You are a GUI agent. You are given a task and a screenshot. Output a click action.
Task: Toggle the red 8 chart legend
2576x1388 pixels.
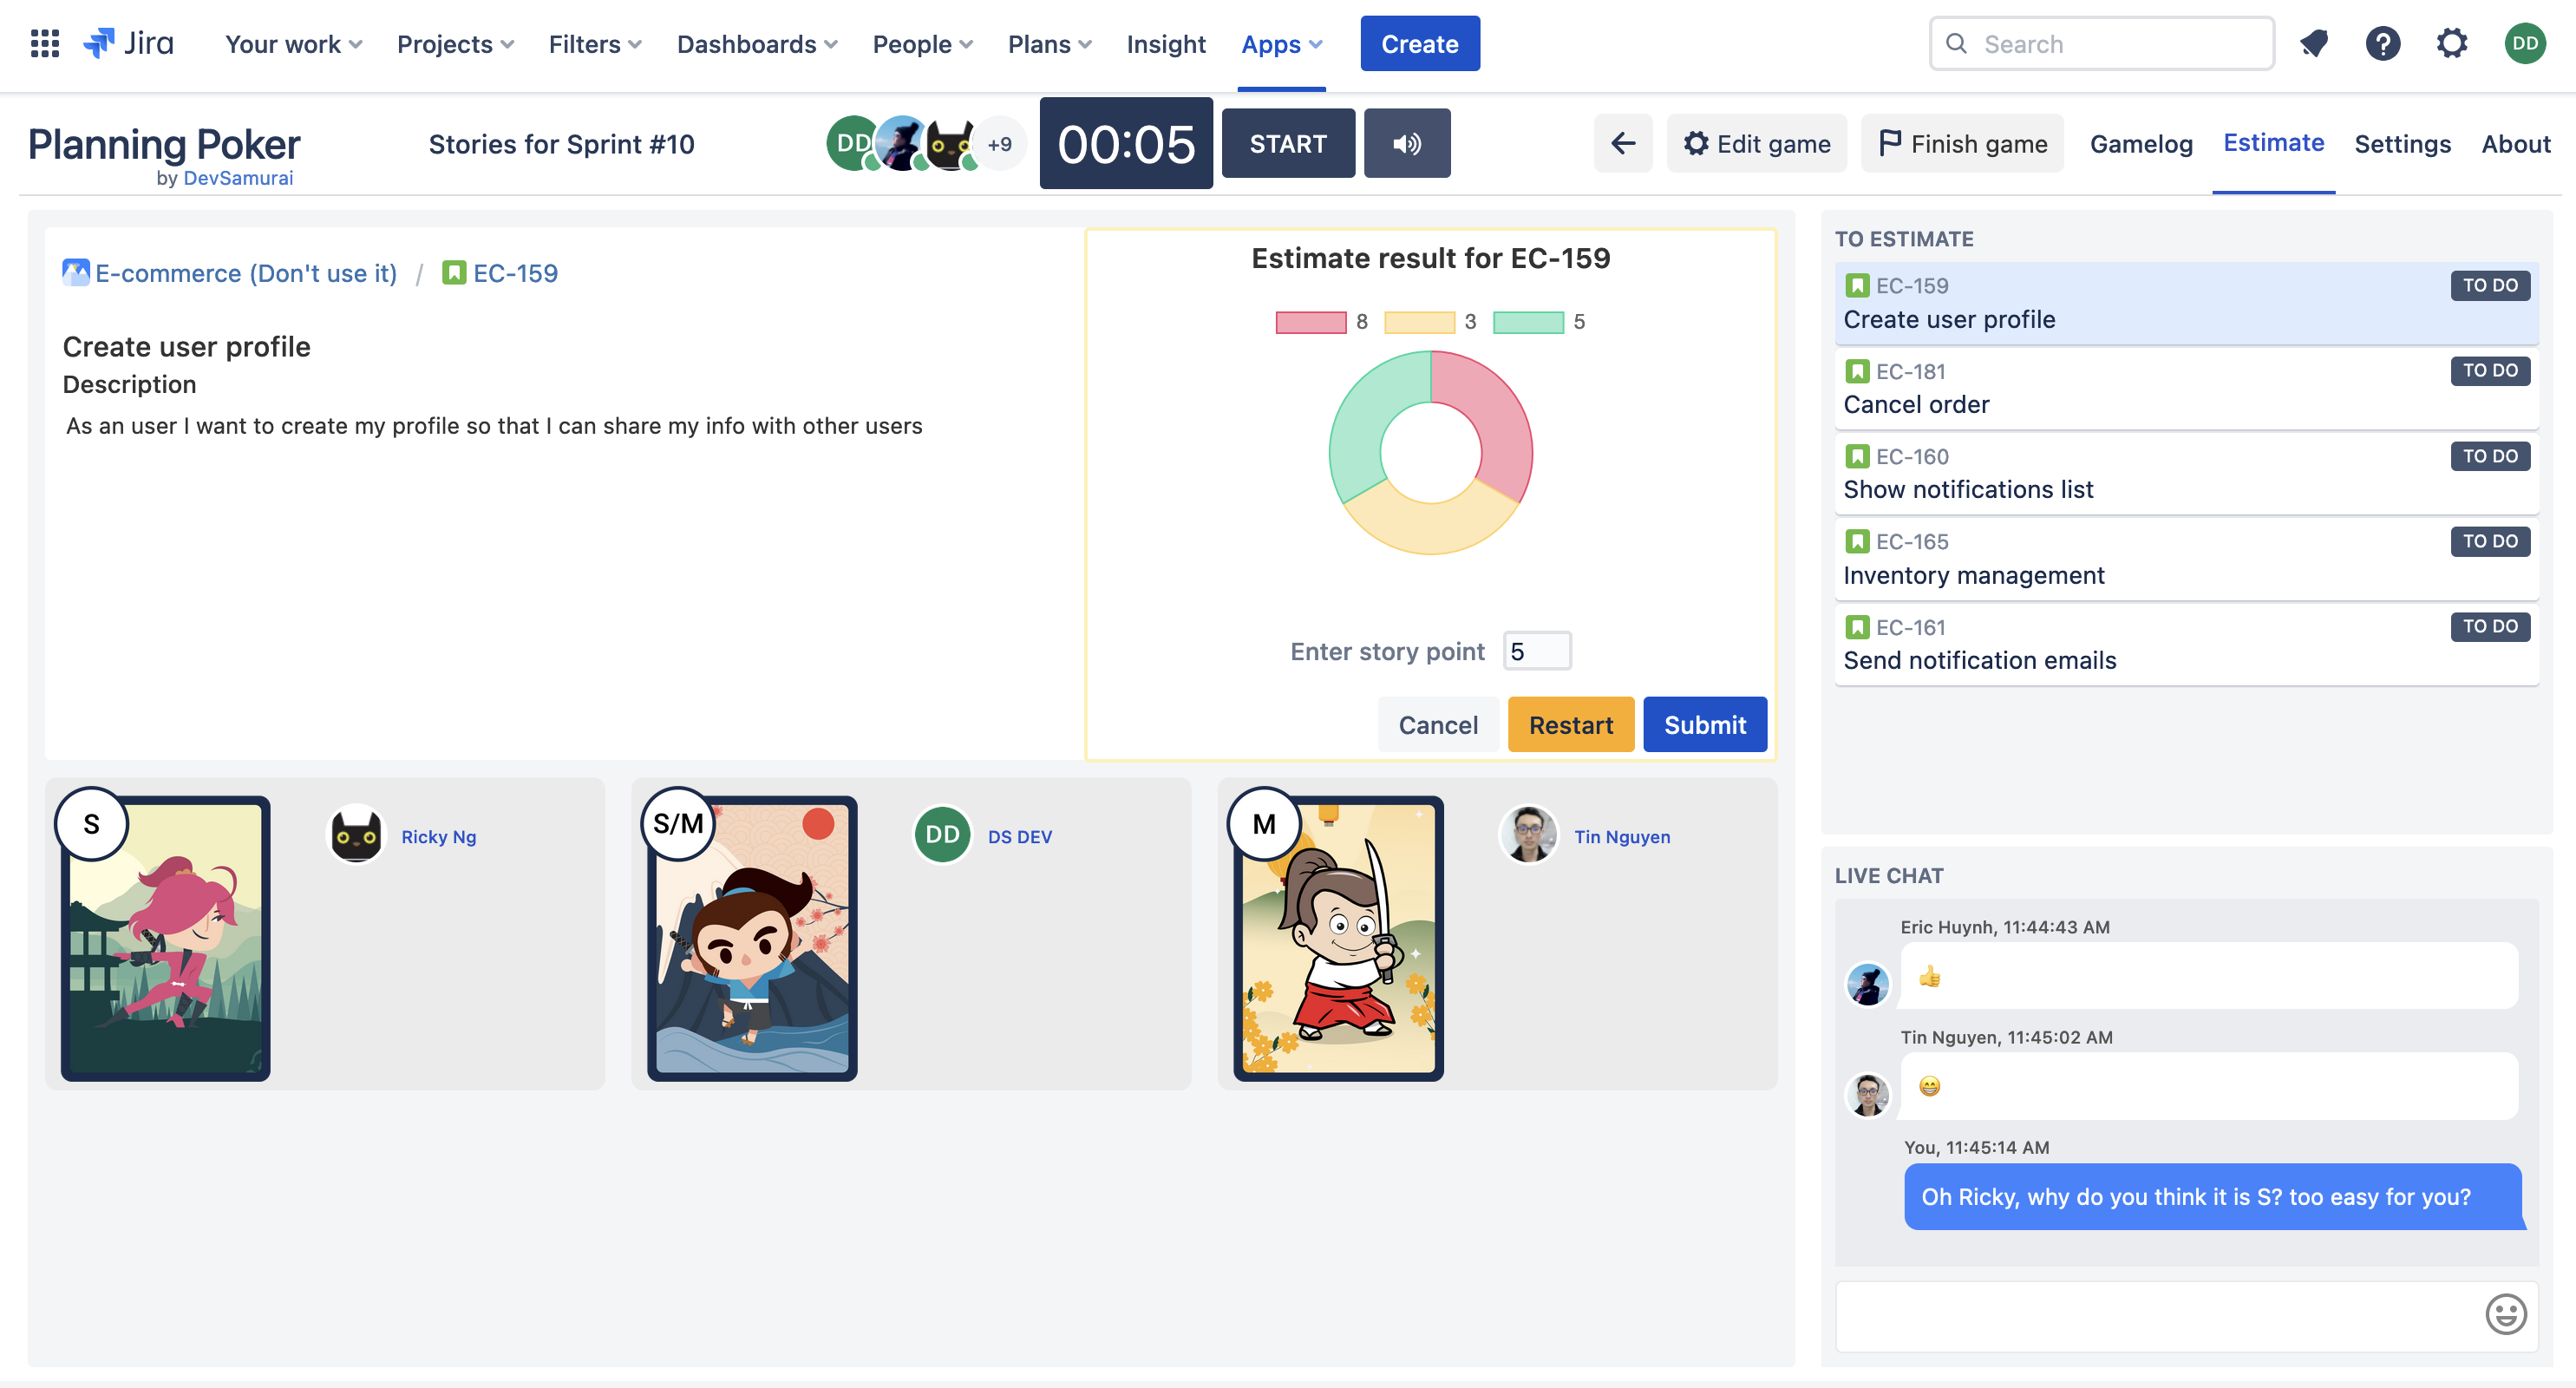1311,322
